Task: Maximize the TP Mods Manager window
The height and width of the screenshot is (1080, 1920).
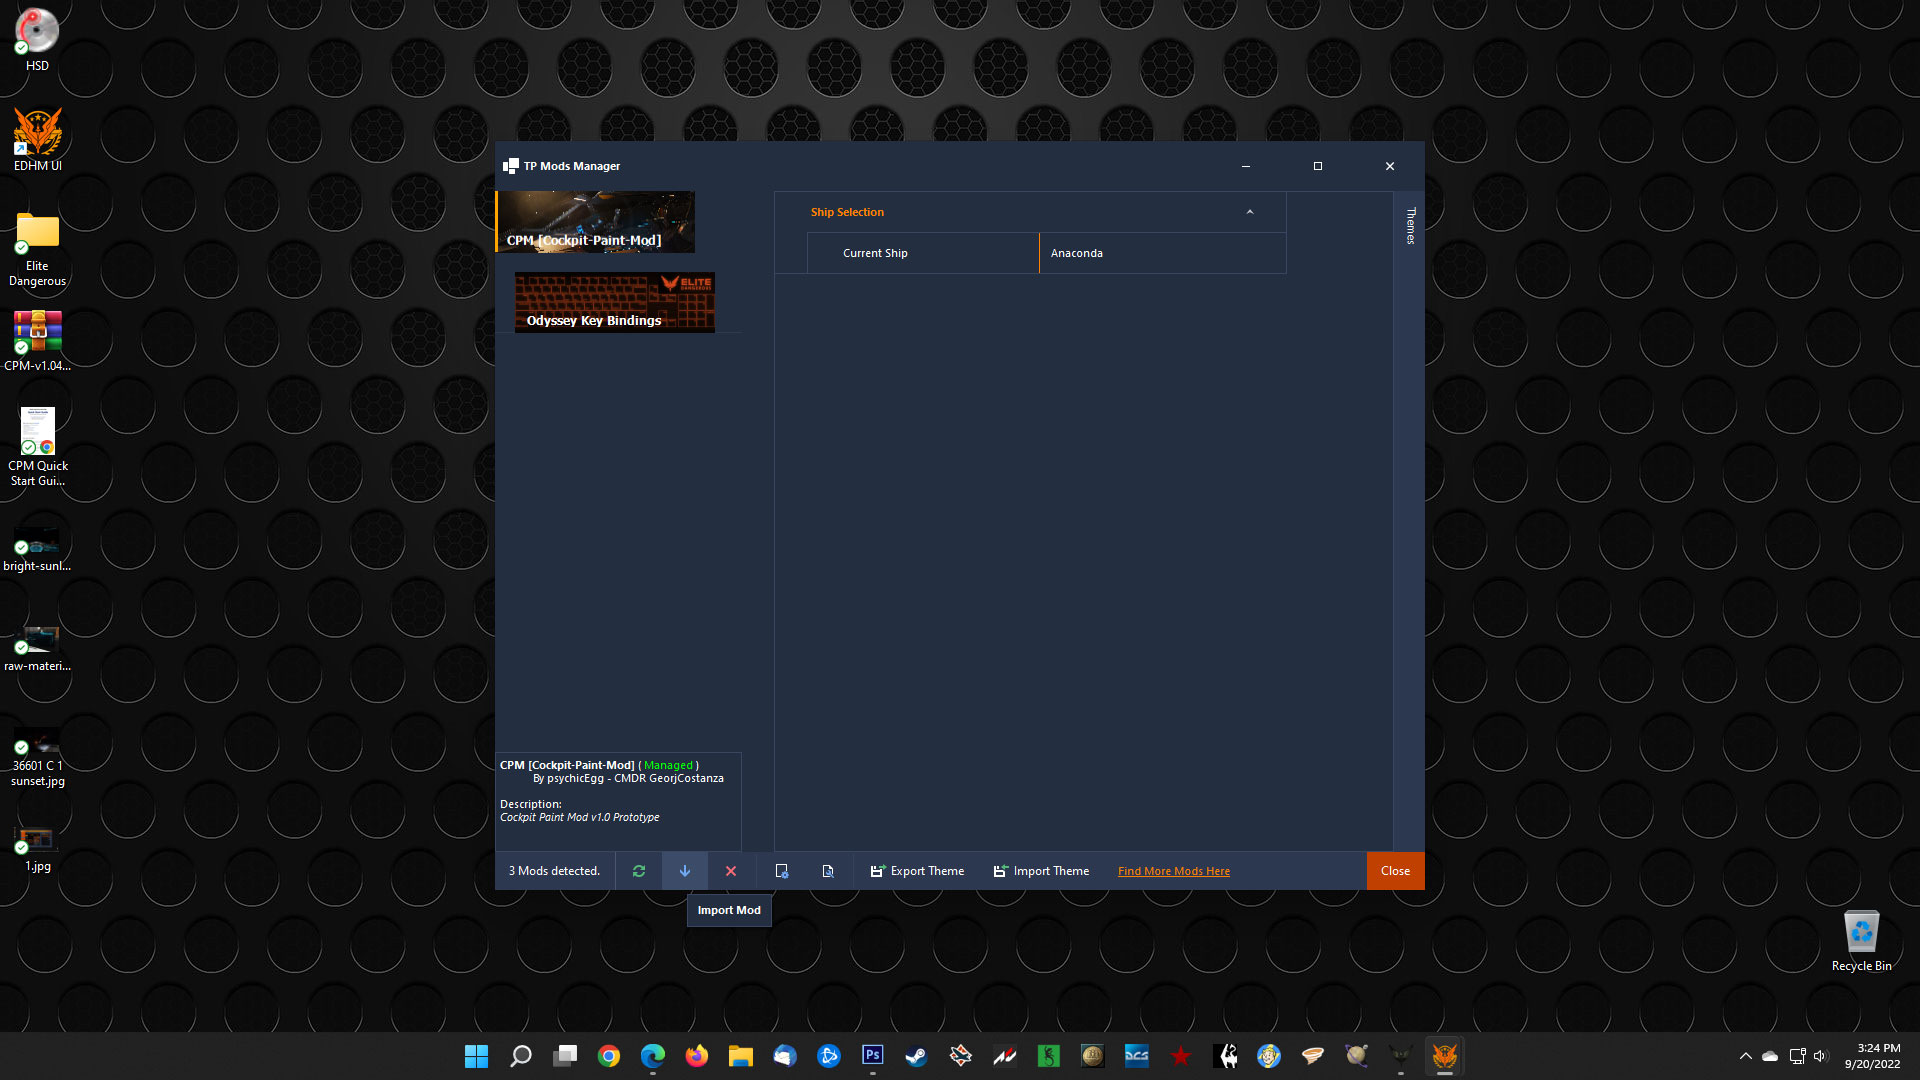Action: click(x=1318, y=166)
